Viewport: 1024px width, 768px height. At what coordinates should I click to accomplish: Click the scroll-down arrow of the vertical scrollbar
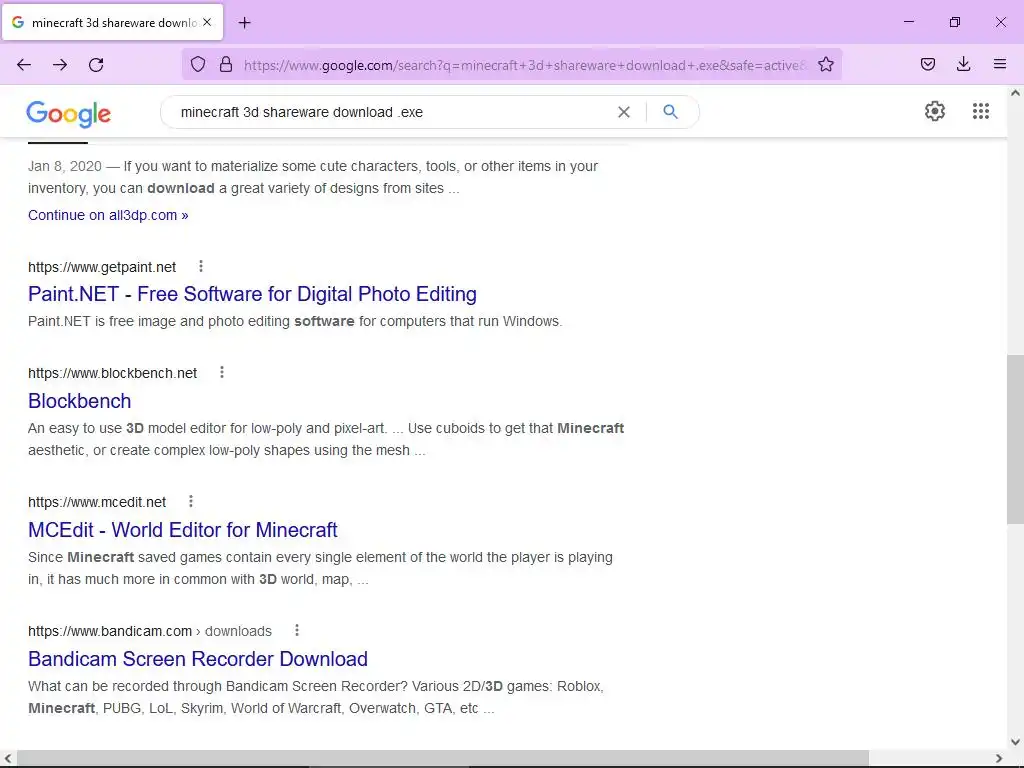tap(1015, 742)
